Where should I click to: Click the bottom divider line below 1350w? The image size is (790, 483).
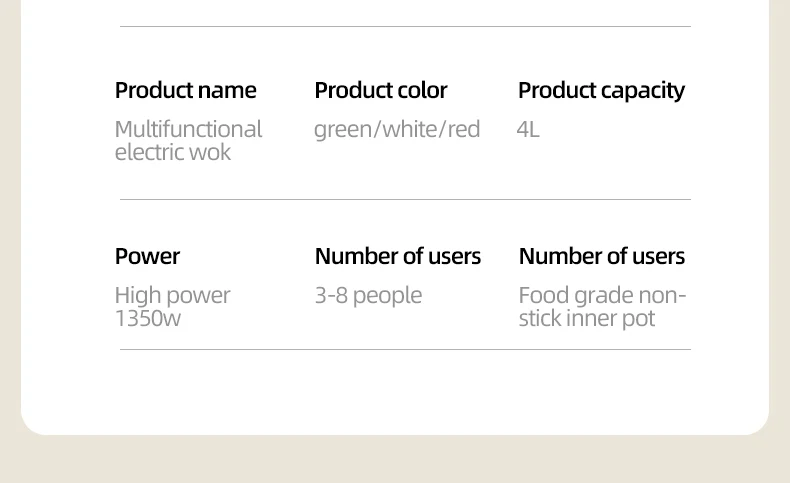(x=405, y=349)
